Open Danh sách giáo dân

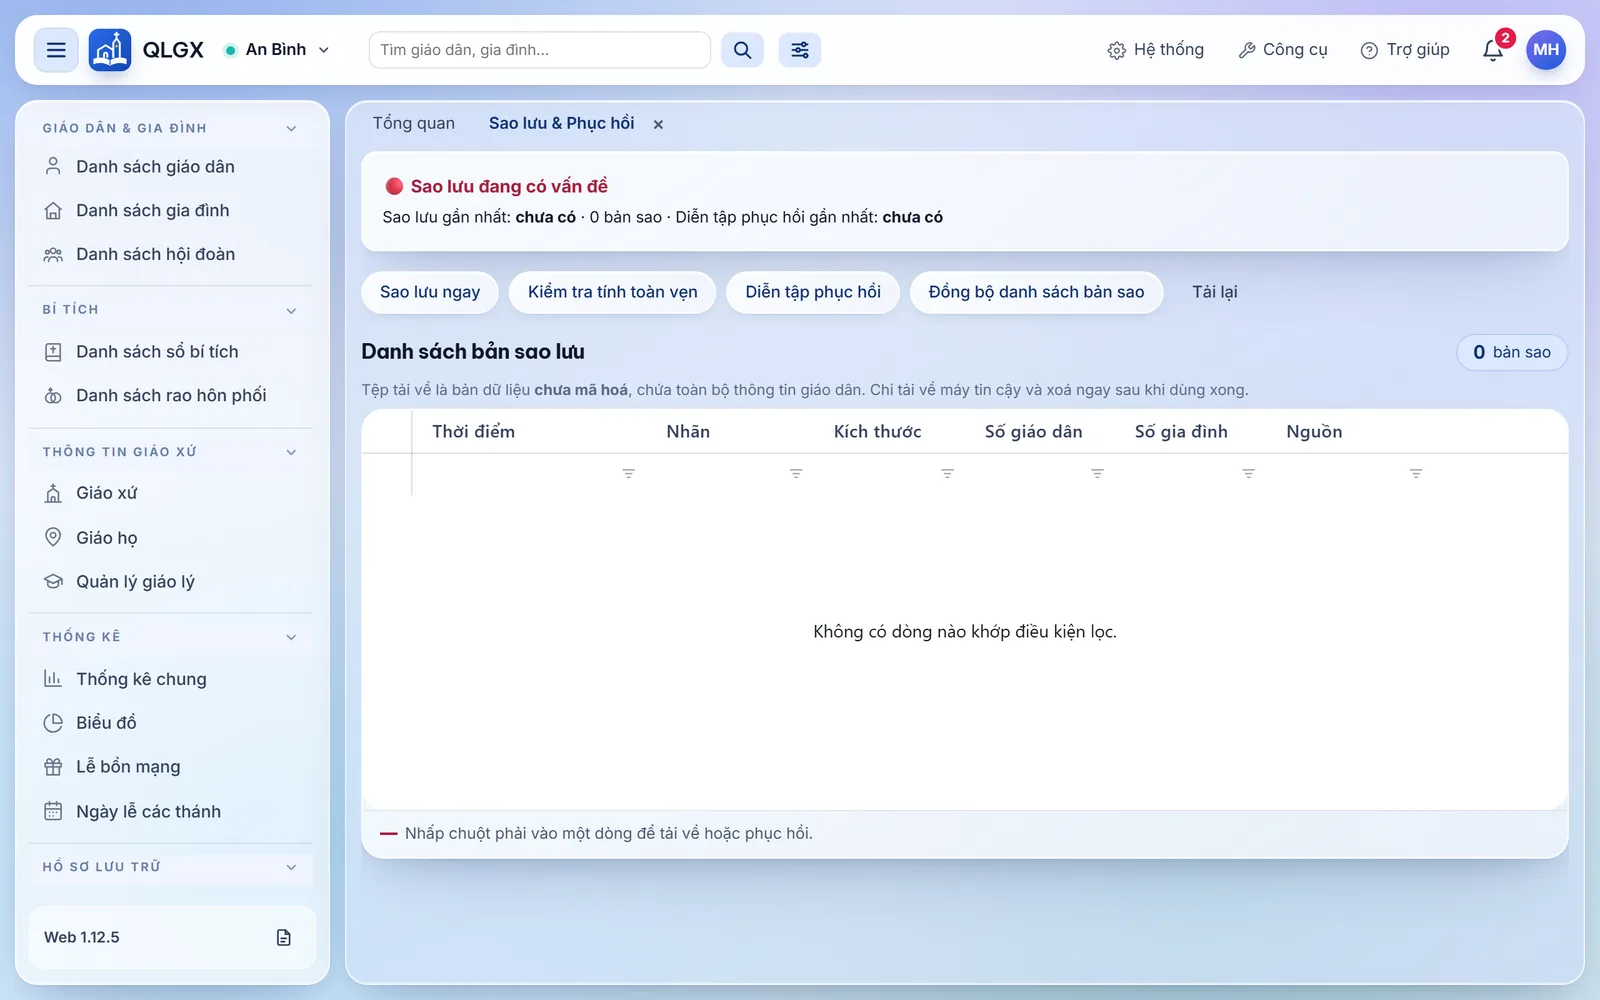(171, 167)
